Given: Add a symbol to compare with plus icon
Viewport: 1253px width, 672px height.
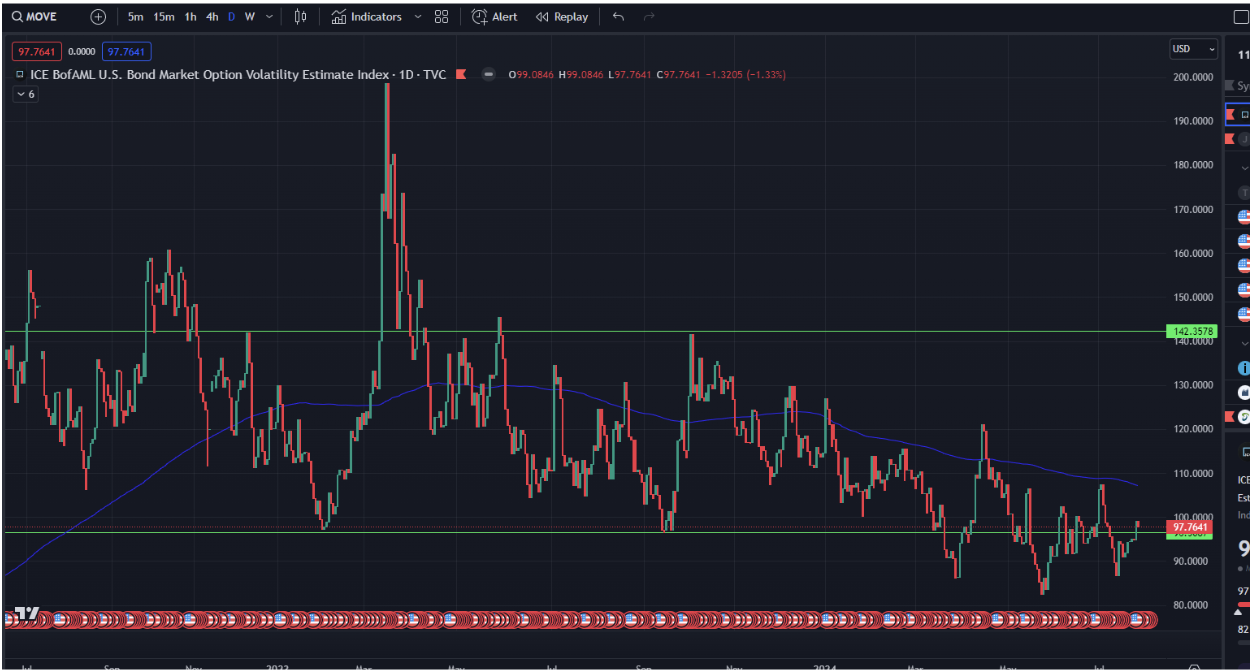Looking at the screenshot, I should [97, 17].
